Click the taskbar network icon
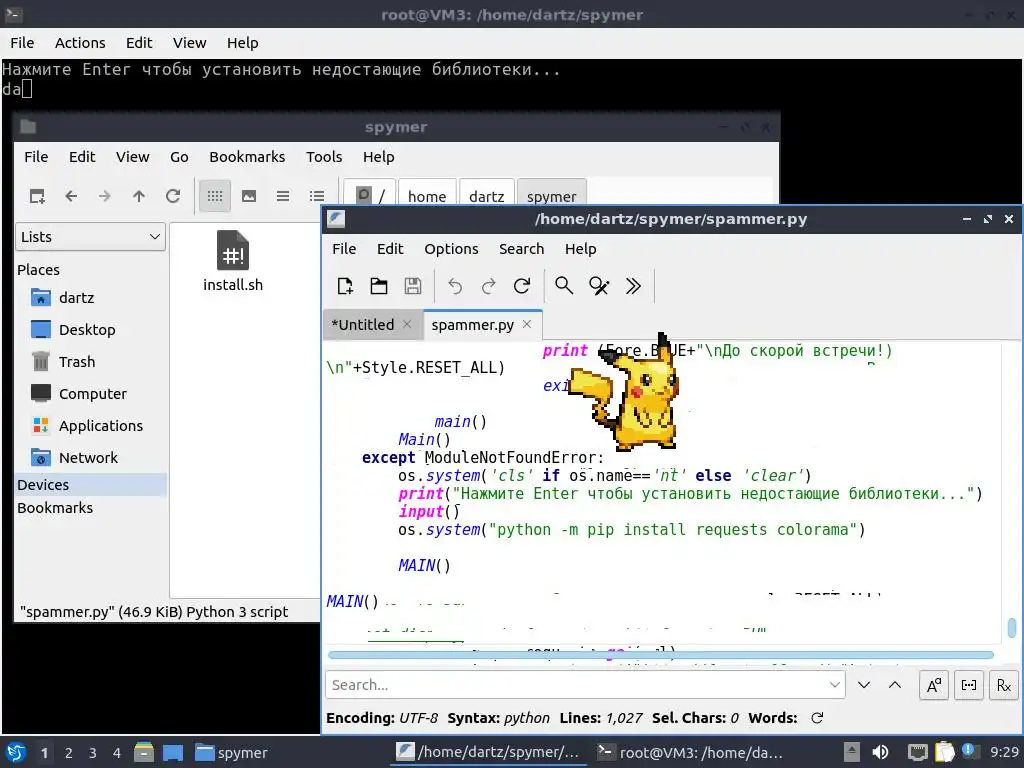1024x768 pixels. (x=918, y=752)
